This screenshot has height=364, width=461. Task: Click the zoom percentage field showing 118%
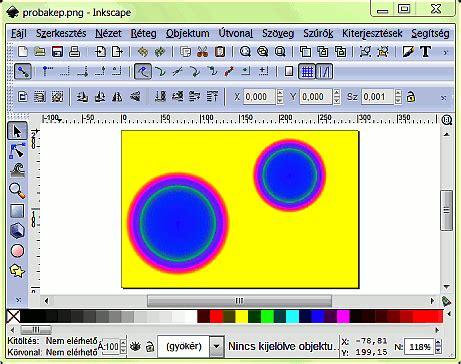pyautogui.click(x=419, y=347)
